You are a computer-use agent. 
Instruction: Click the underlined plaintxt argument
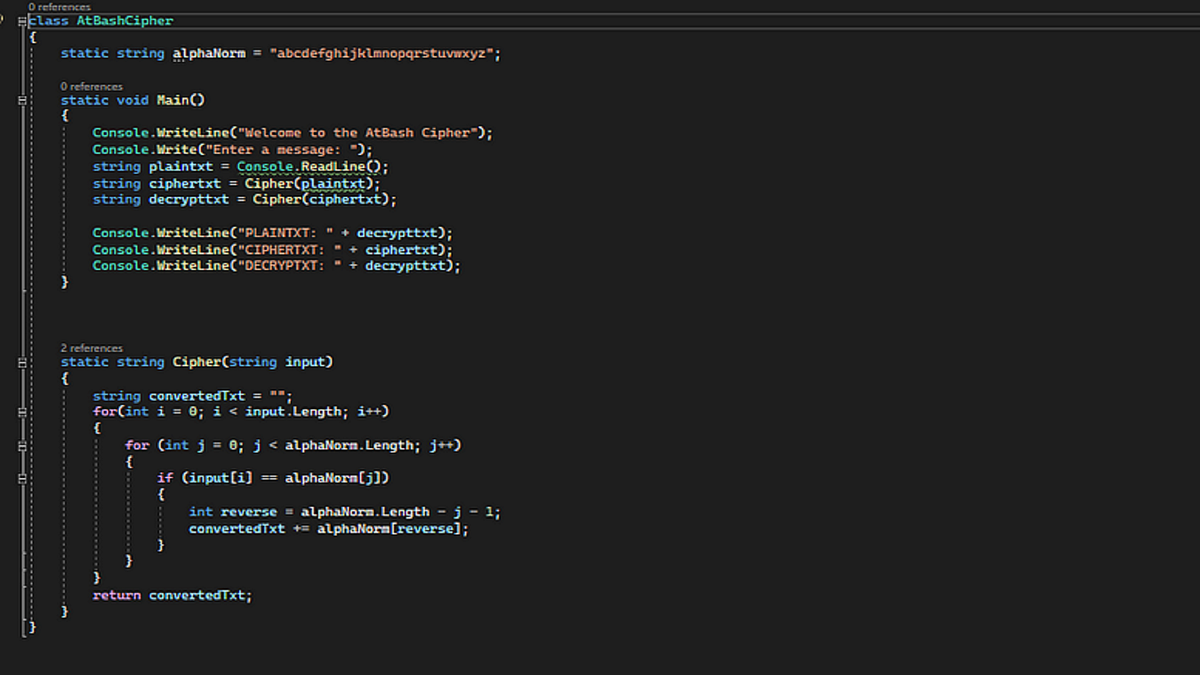[333, 183]
